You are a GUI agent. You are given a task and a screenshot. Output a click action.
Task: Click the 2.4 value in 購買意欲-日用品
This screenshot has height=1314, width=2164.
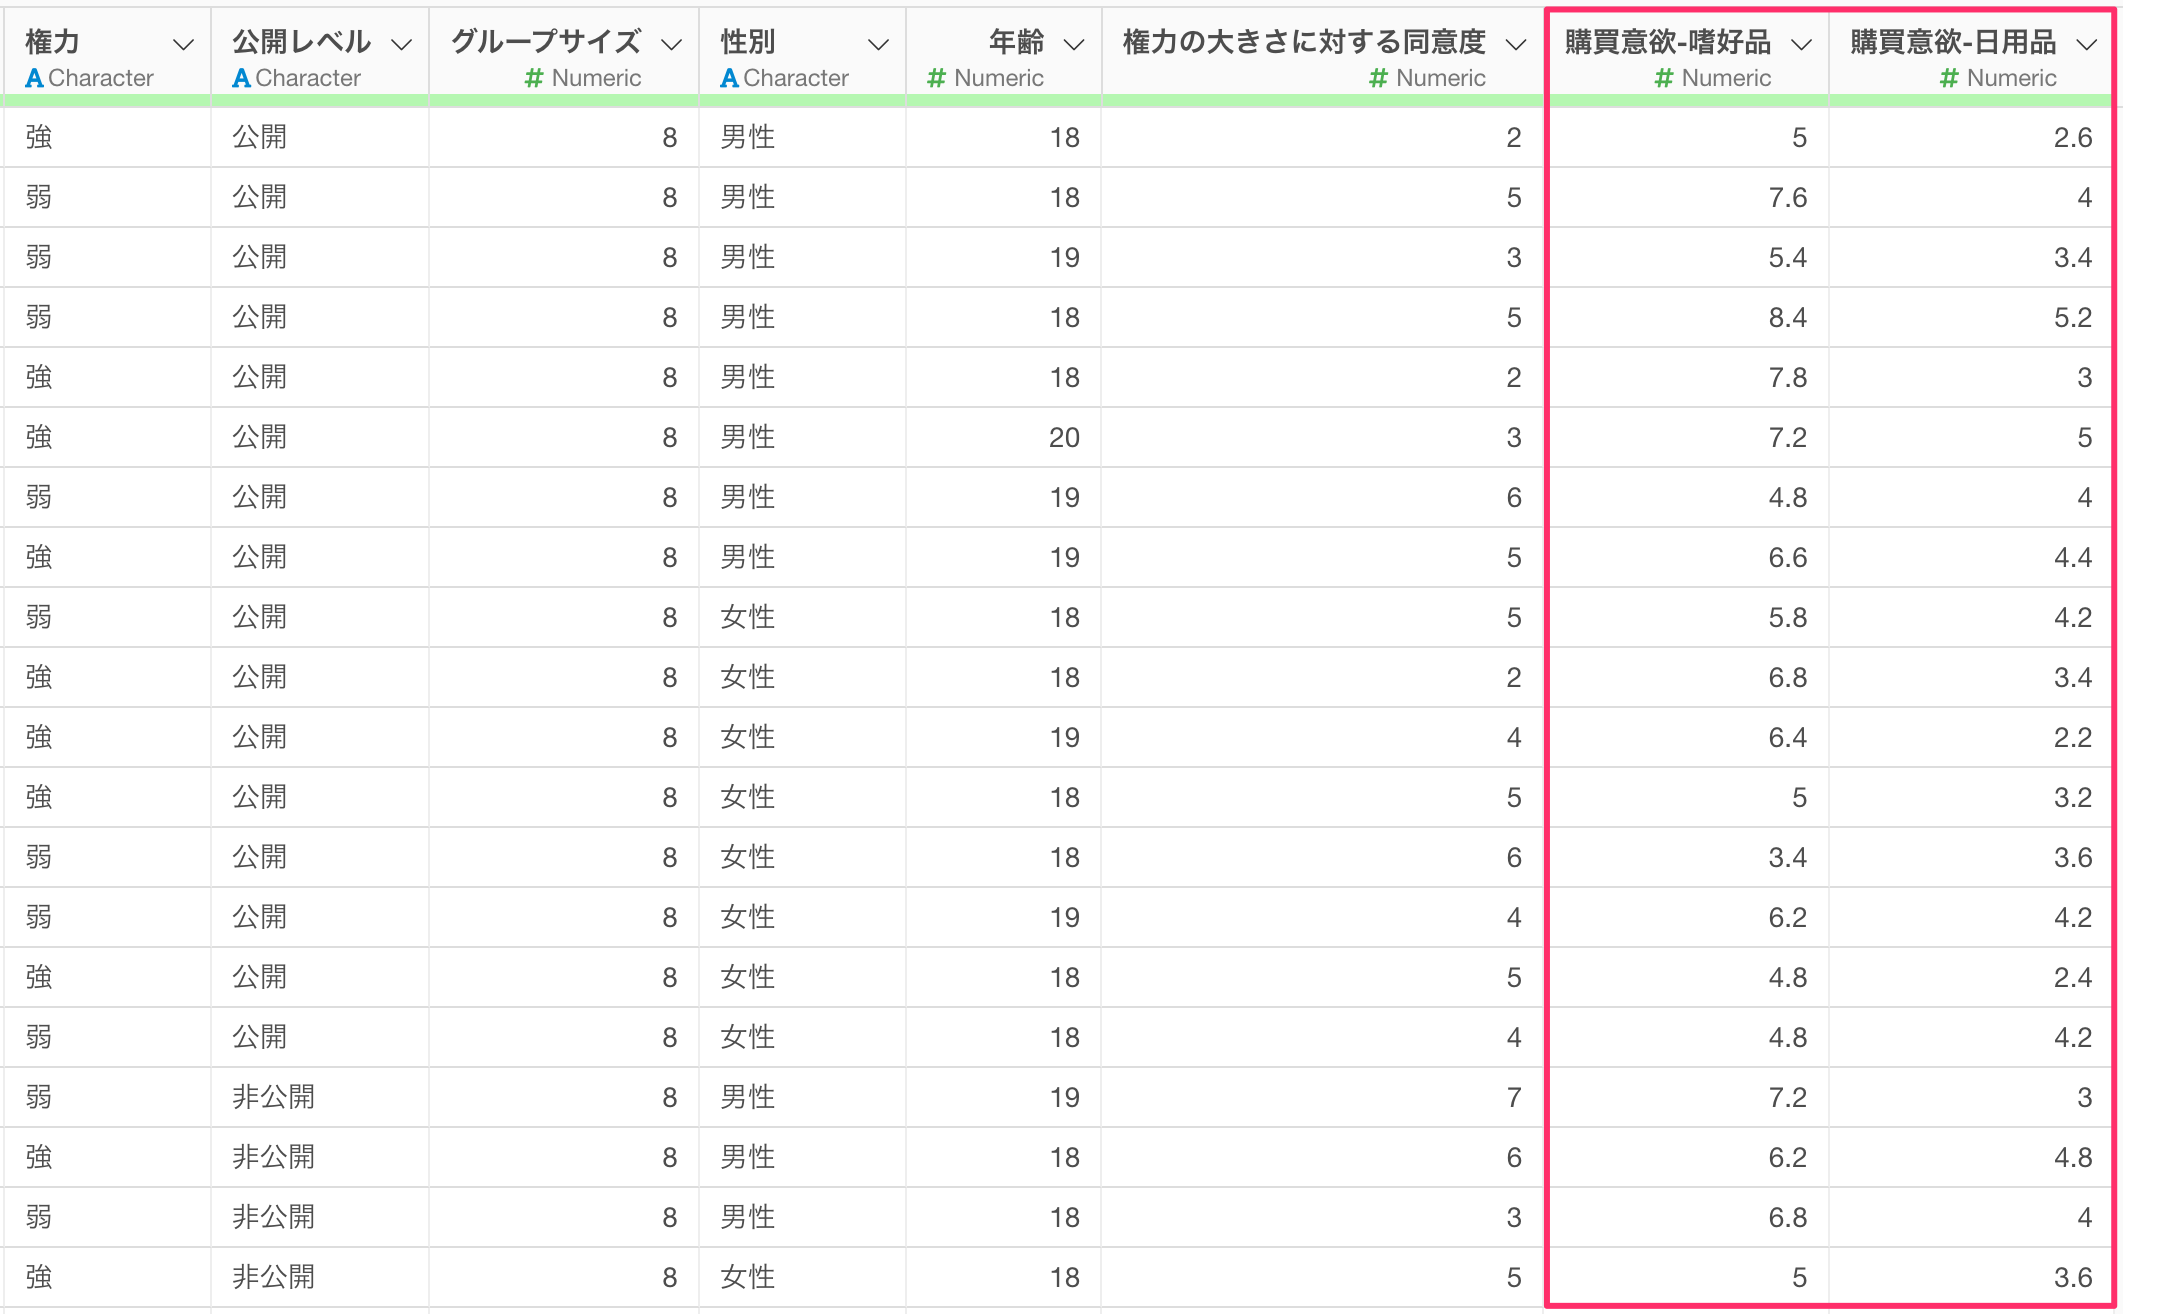pos(2072,978)
